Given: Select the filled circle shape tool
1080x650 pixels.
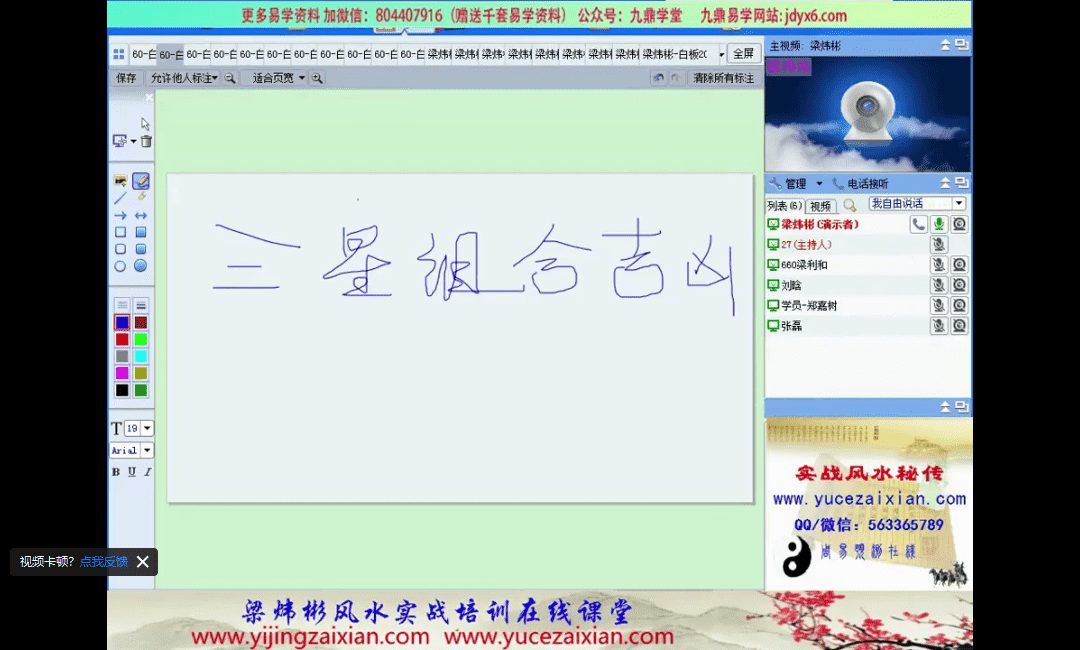Looking at the screenshot, I should [x=141, y=266].
